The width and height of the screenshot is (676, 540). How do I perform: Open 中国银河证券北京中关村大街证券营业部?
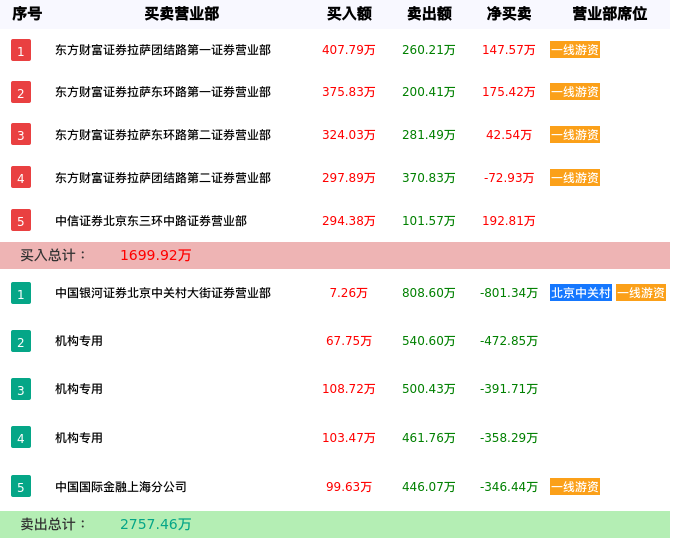pyautogui.click(x=163, y=293)
